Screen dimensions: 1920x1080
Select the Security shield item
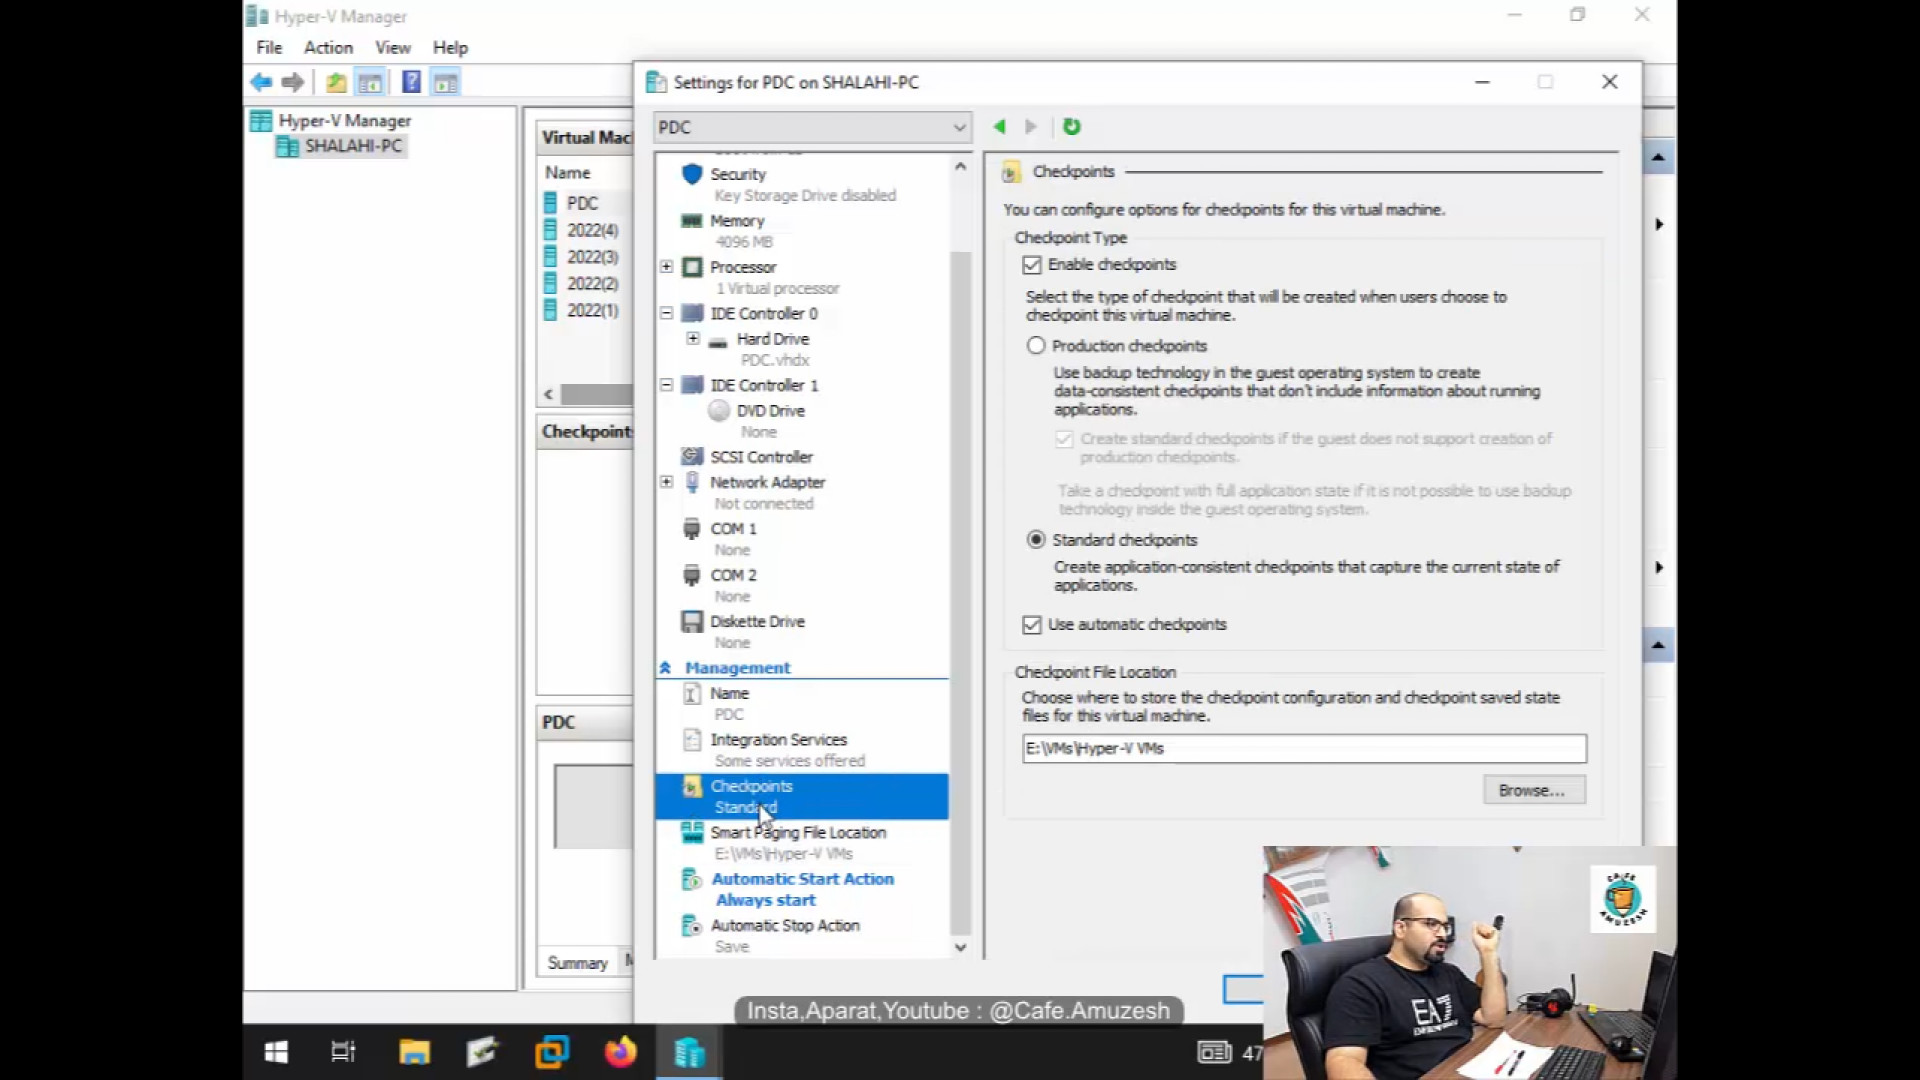692,174
